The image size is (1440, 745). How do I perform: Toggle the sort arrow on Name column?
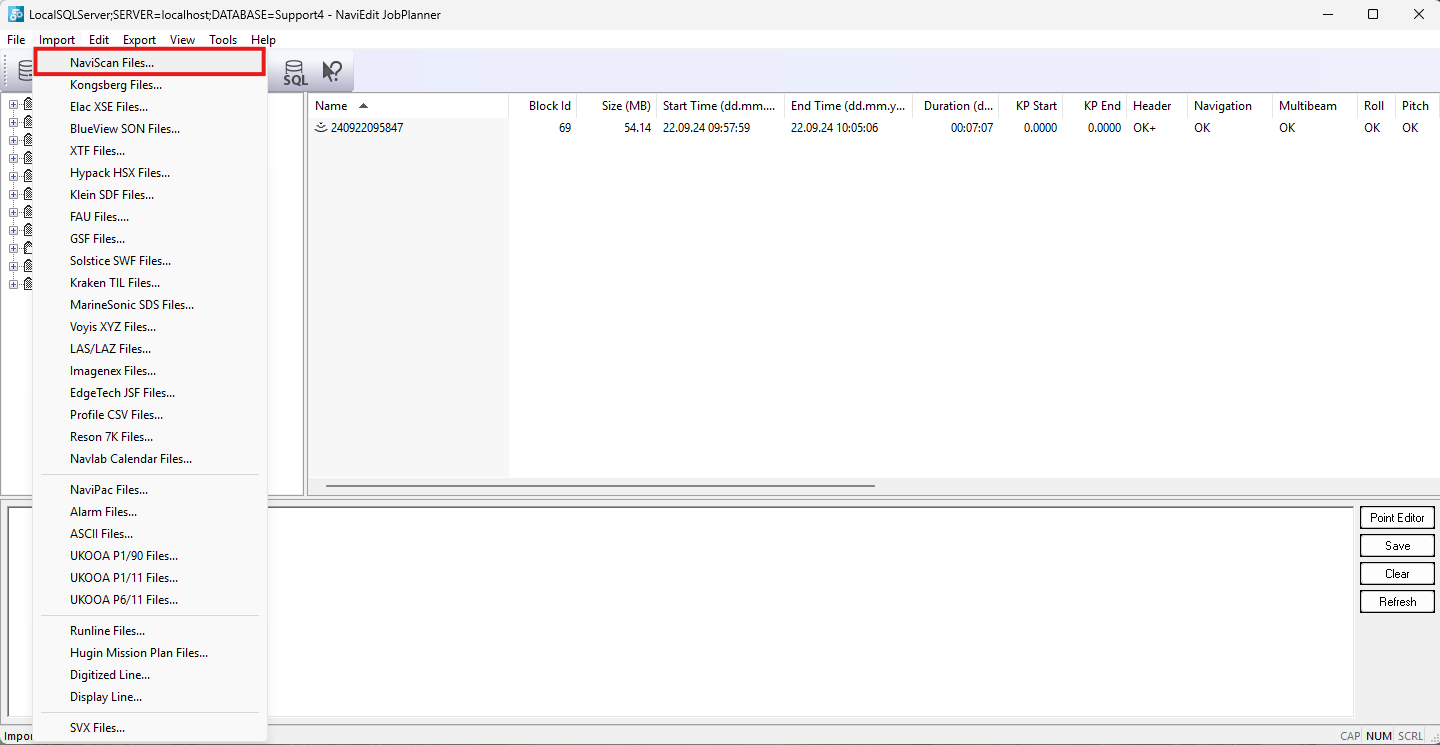(363, 105)
